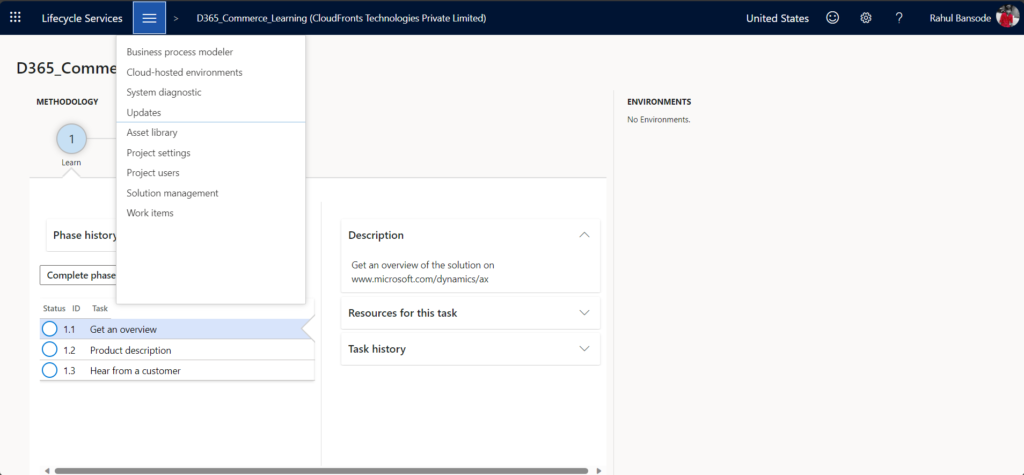This screenshot has height=475, width=1024.
Task: Open Project settings from the menu
Action: 159,153
